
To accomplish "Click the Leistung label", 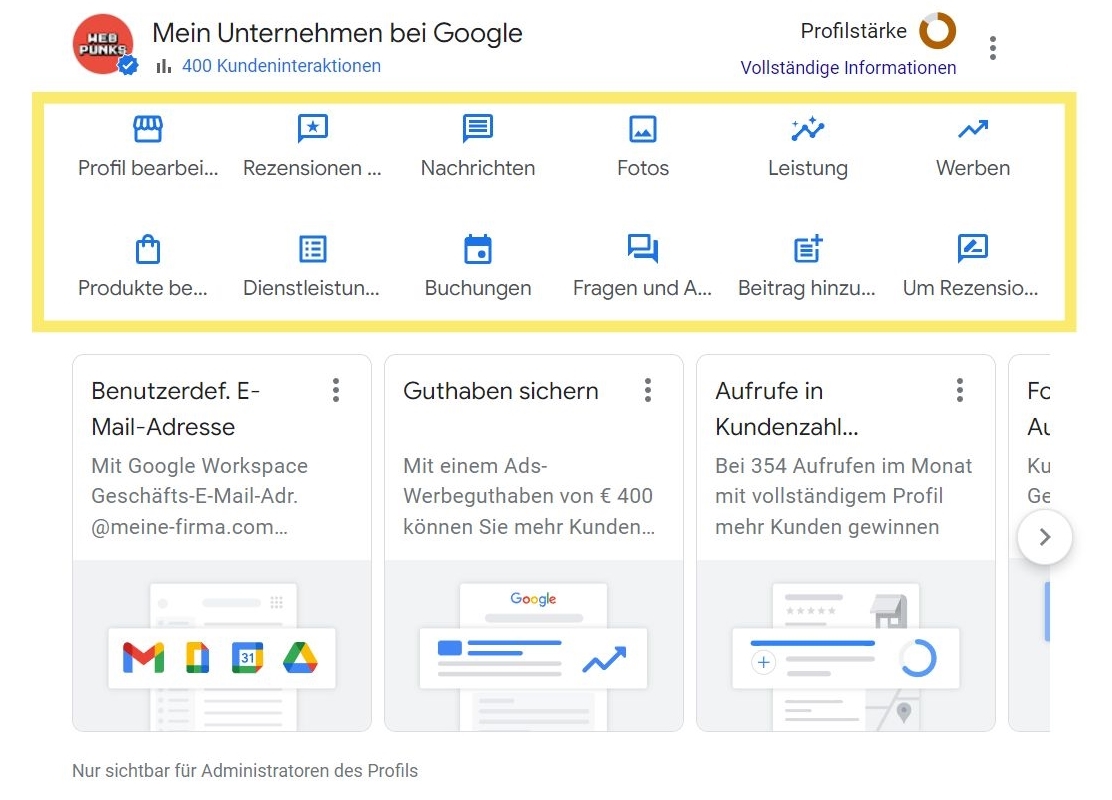I will tap(808, 169).
